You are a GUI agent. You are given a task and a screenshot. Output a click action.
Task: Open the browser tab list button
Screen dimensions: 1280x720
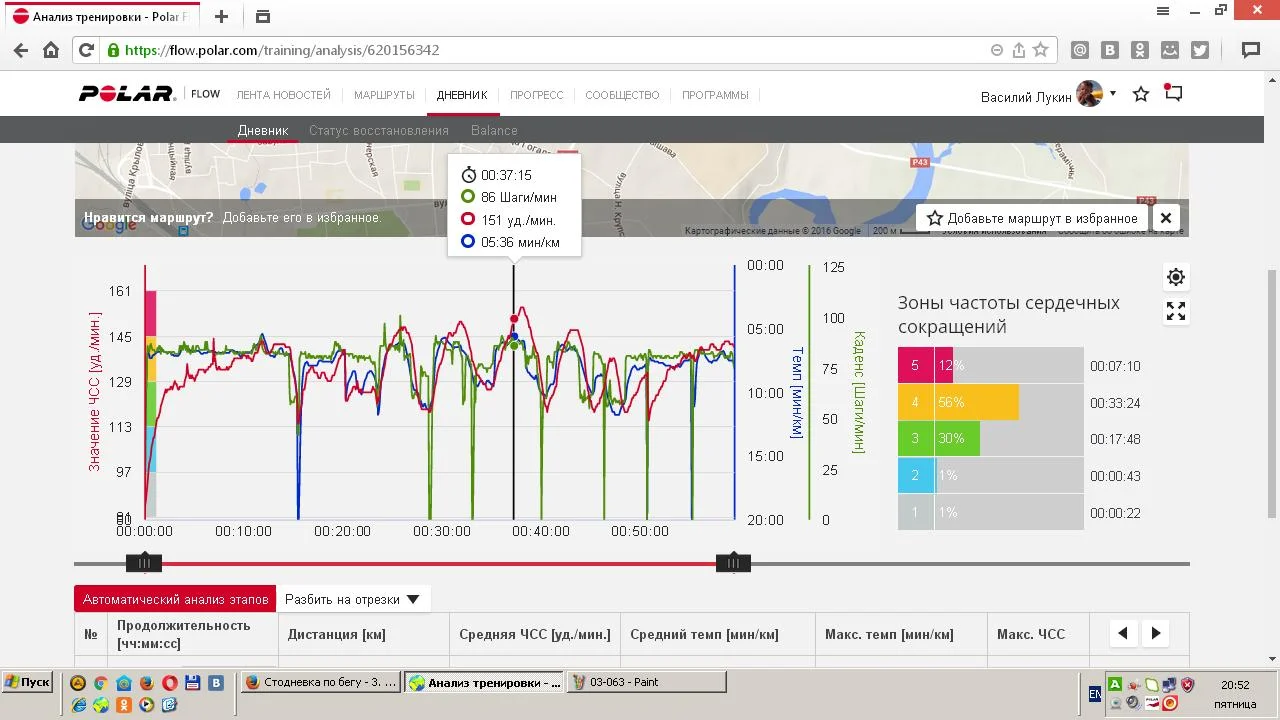pos(263,17)
